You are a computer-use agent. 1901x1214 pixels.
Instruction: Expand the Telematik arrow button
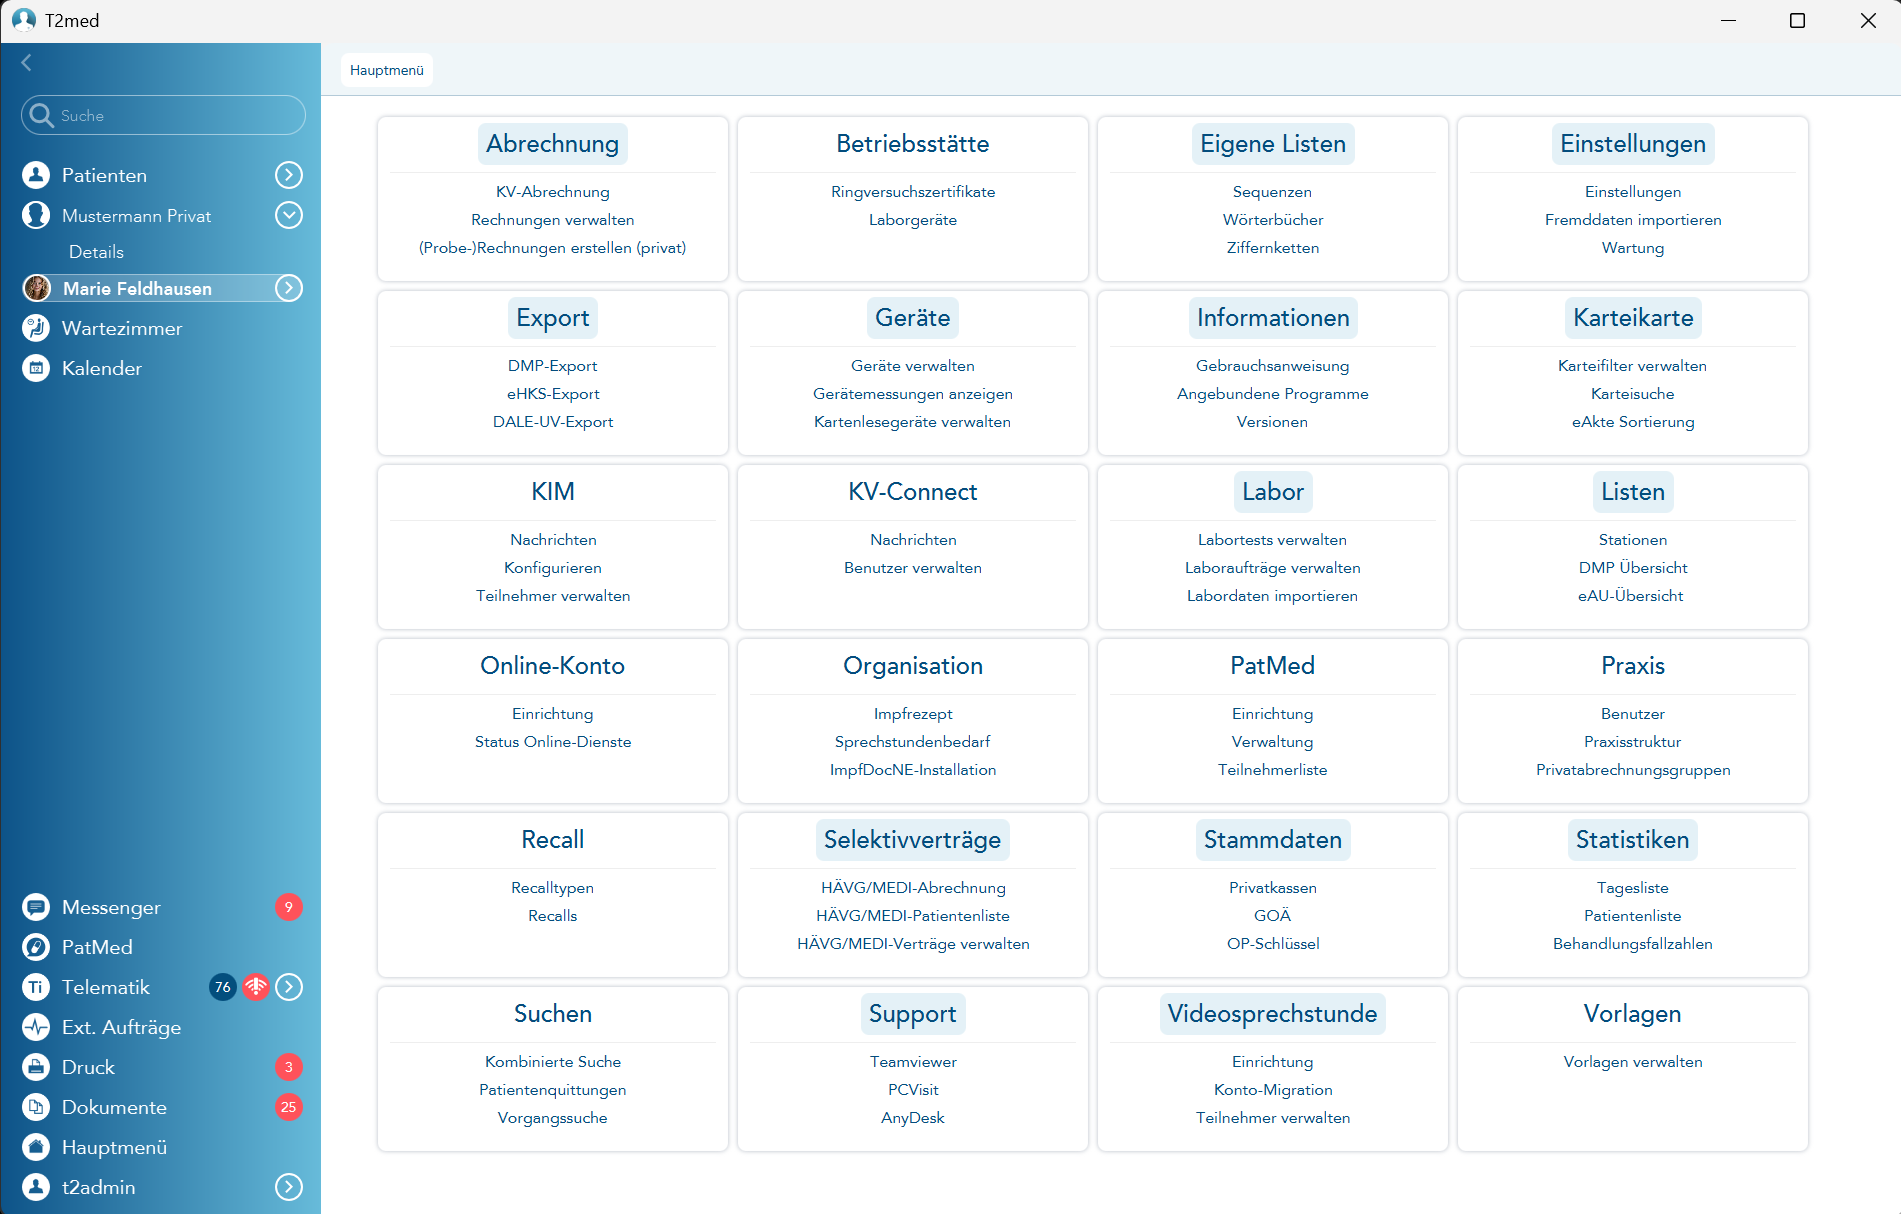289,987
